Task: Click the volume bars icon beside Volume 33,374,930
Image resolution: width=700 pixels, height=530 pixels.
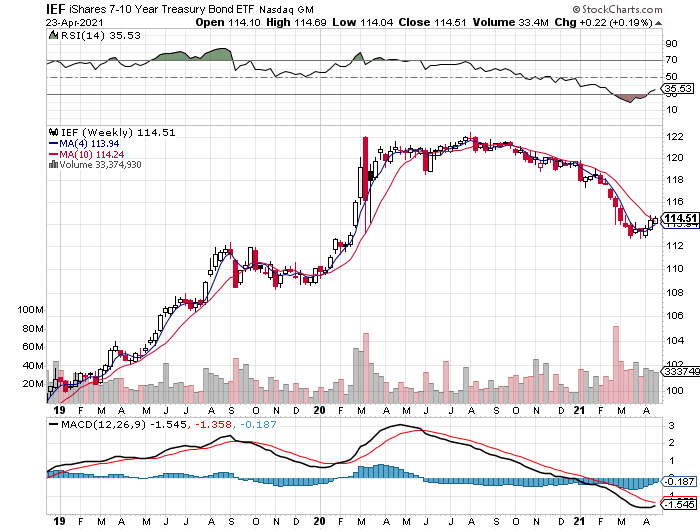Action: tap(53, 164)
